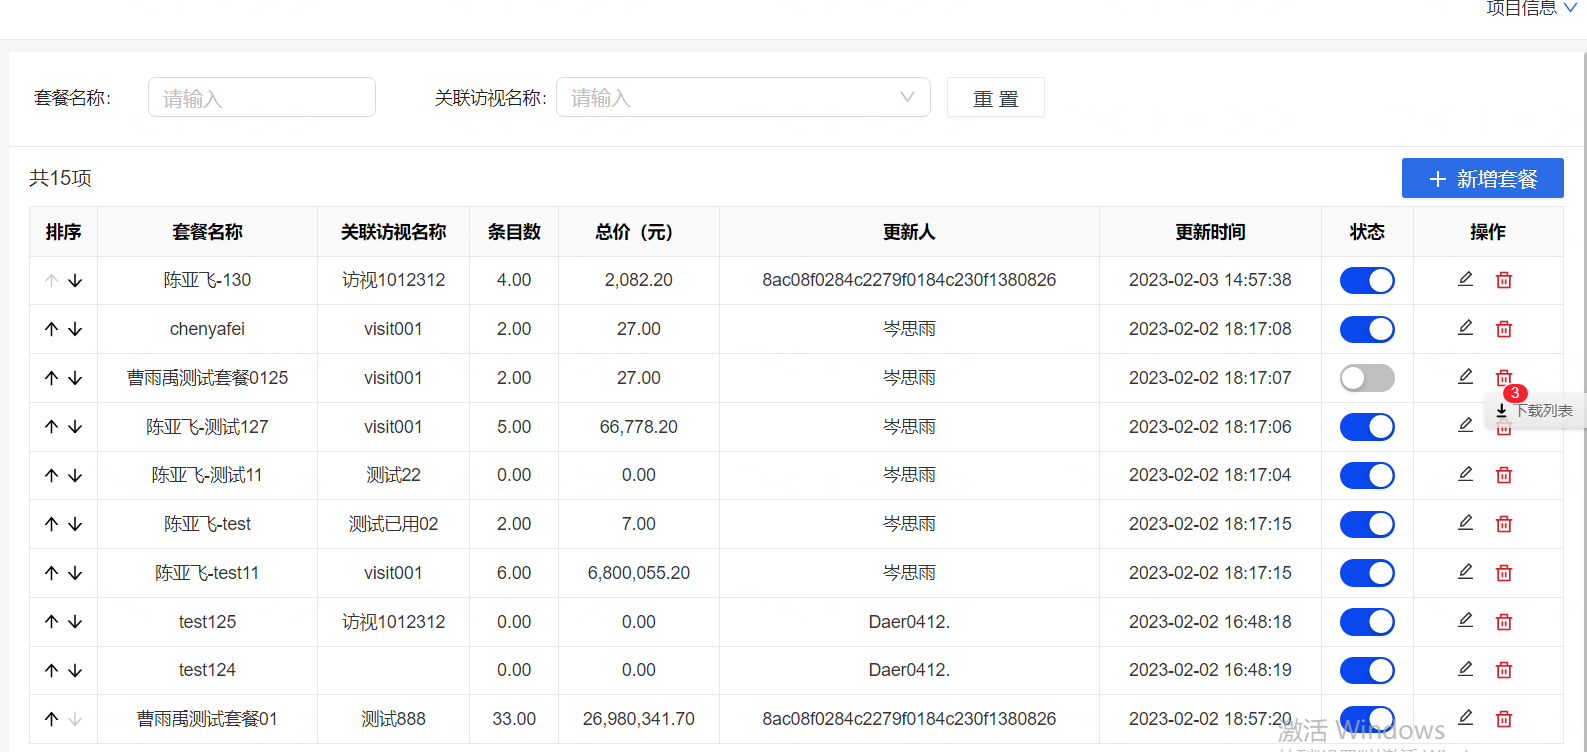Screen dimensions: 1587x752
Task: Move 陈亚飞-130 row down
Action: pyautogui.click(x=75, y=281)
